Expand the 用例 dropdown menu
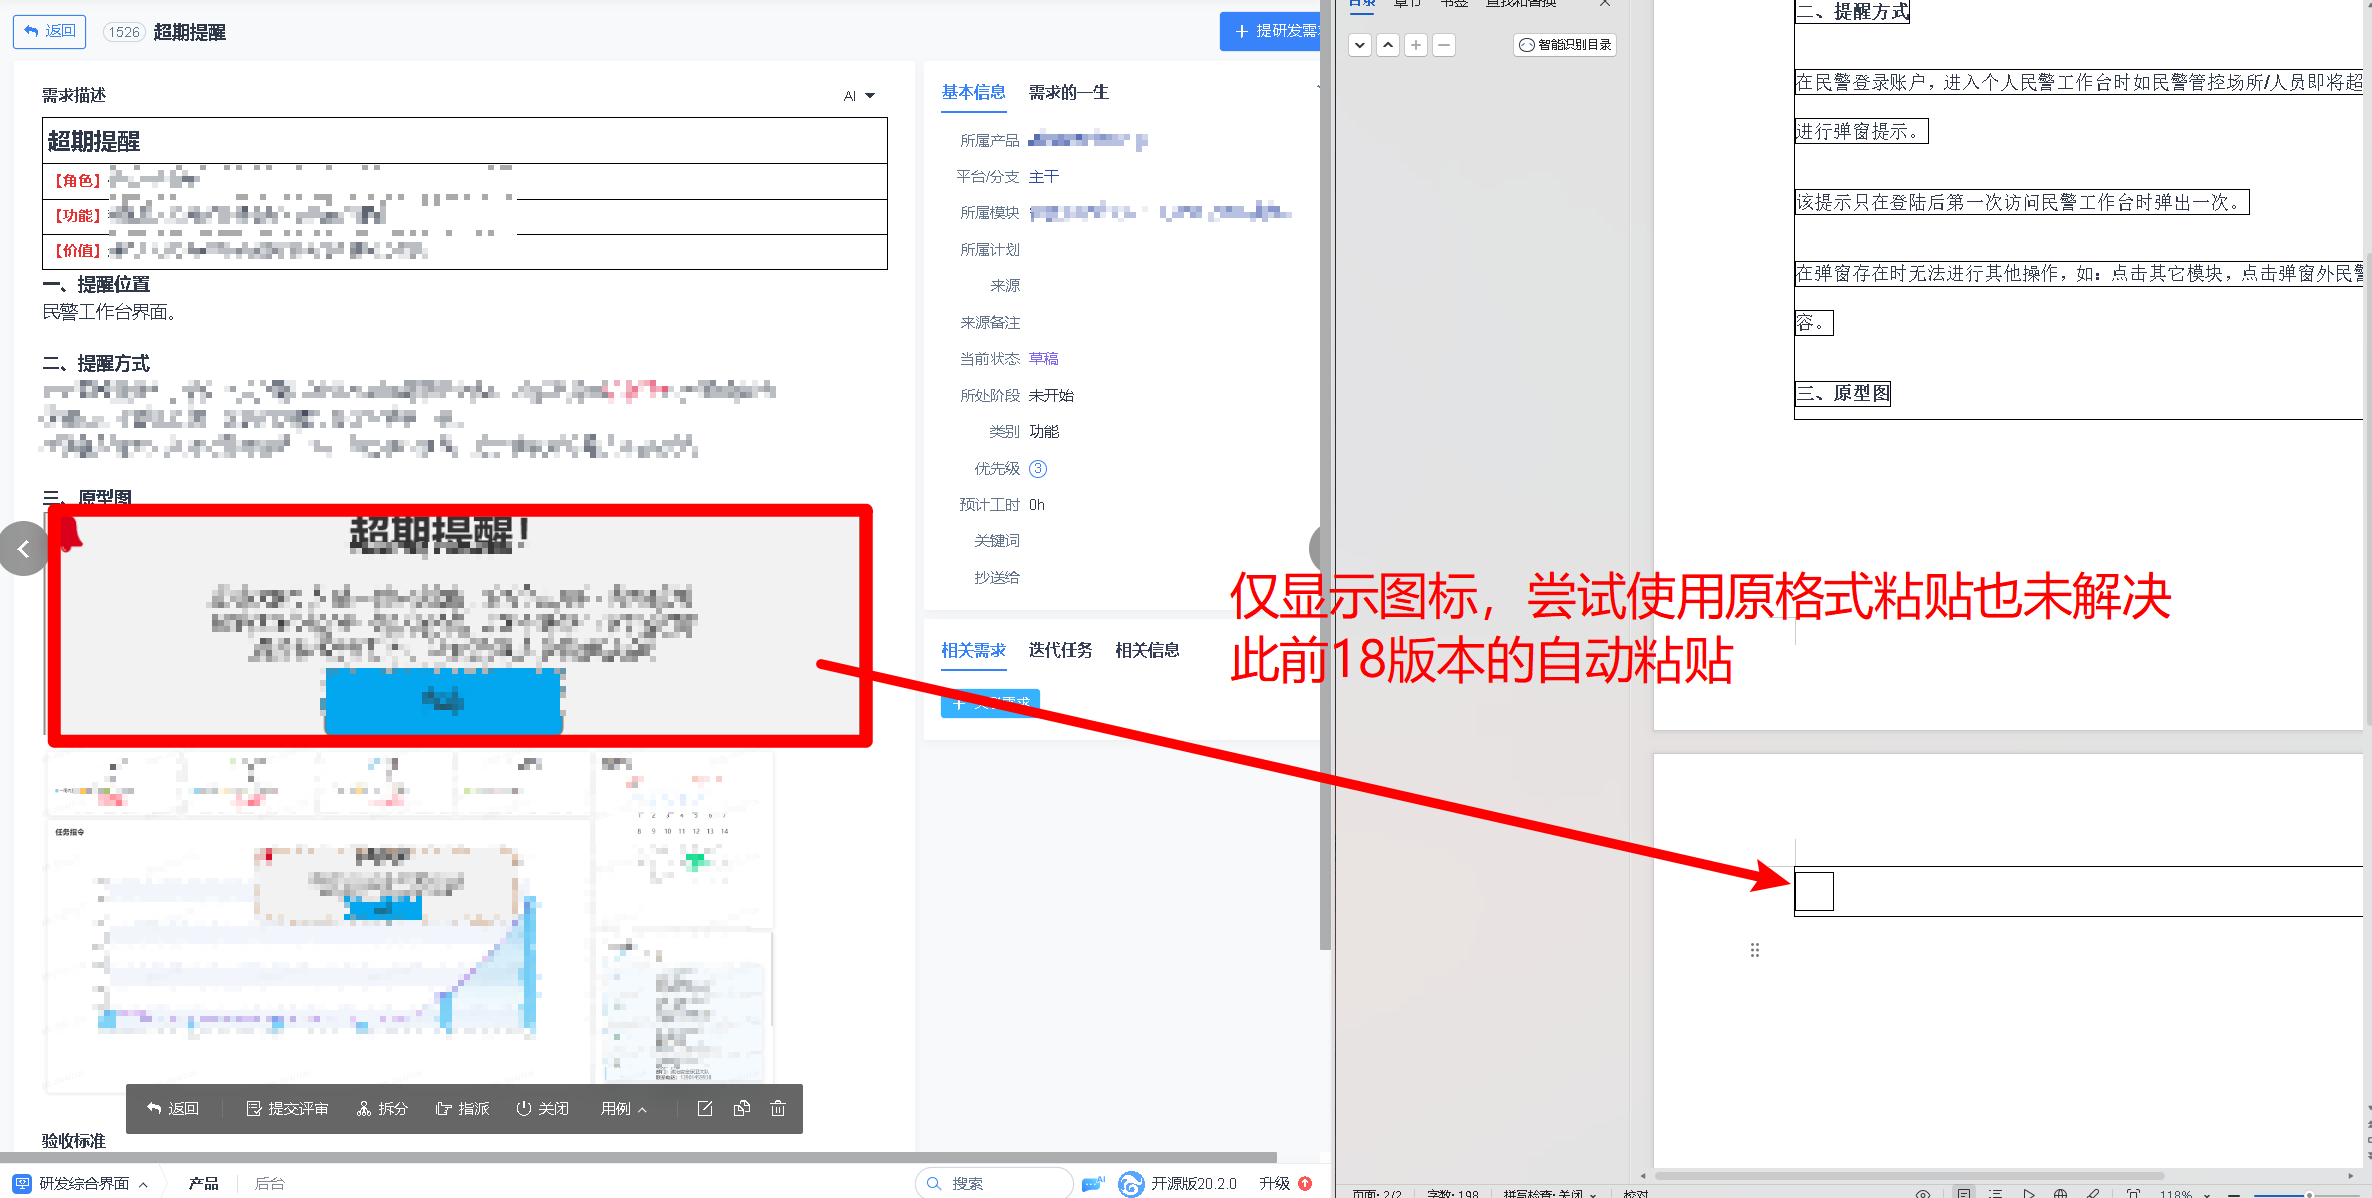2372x1198 pixels. [x=624, y=1108]
